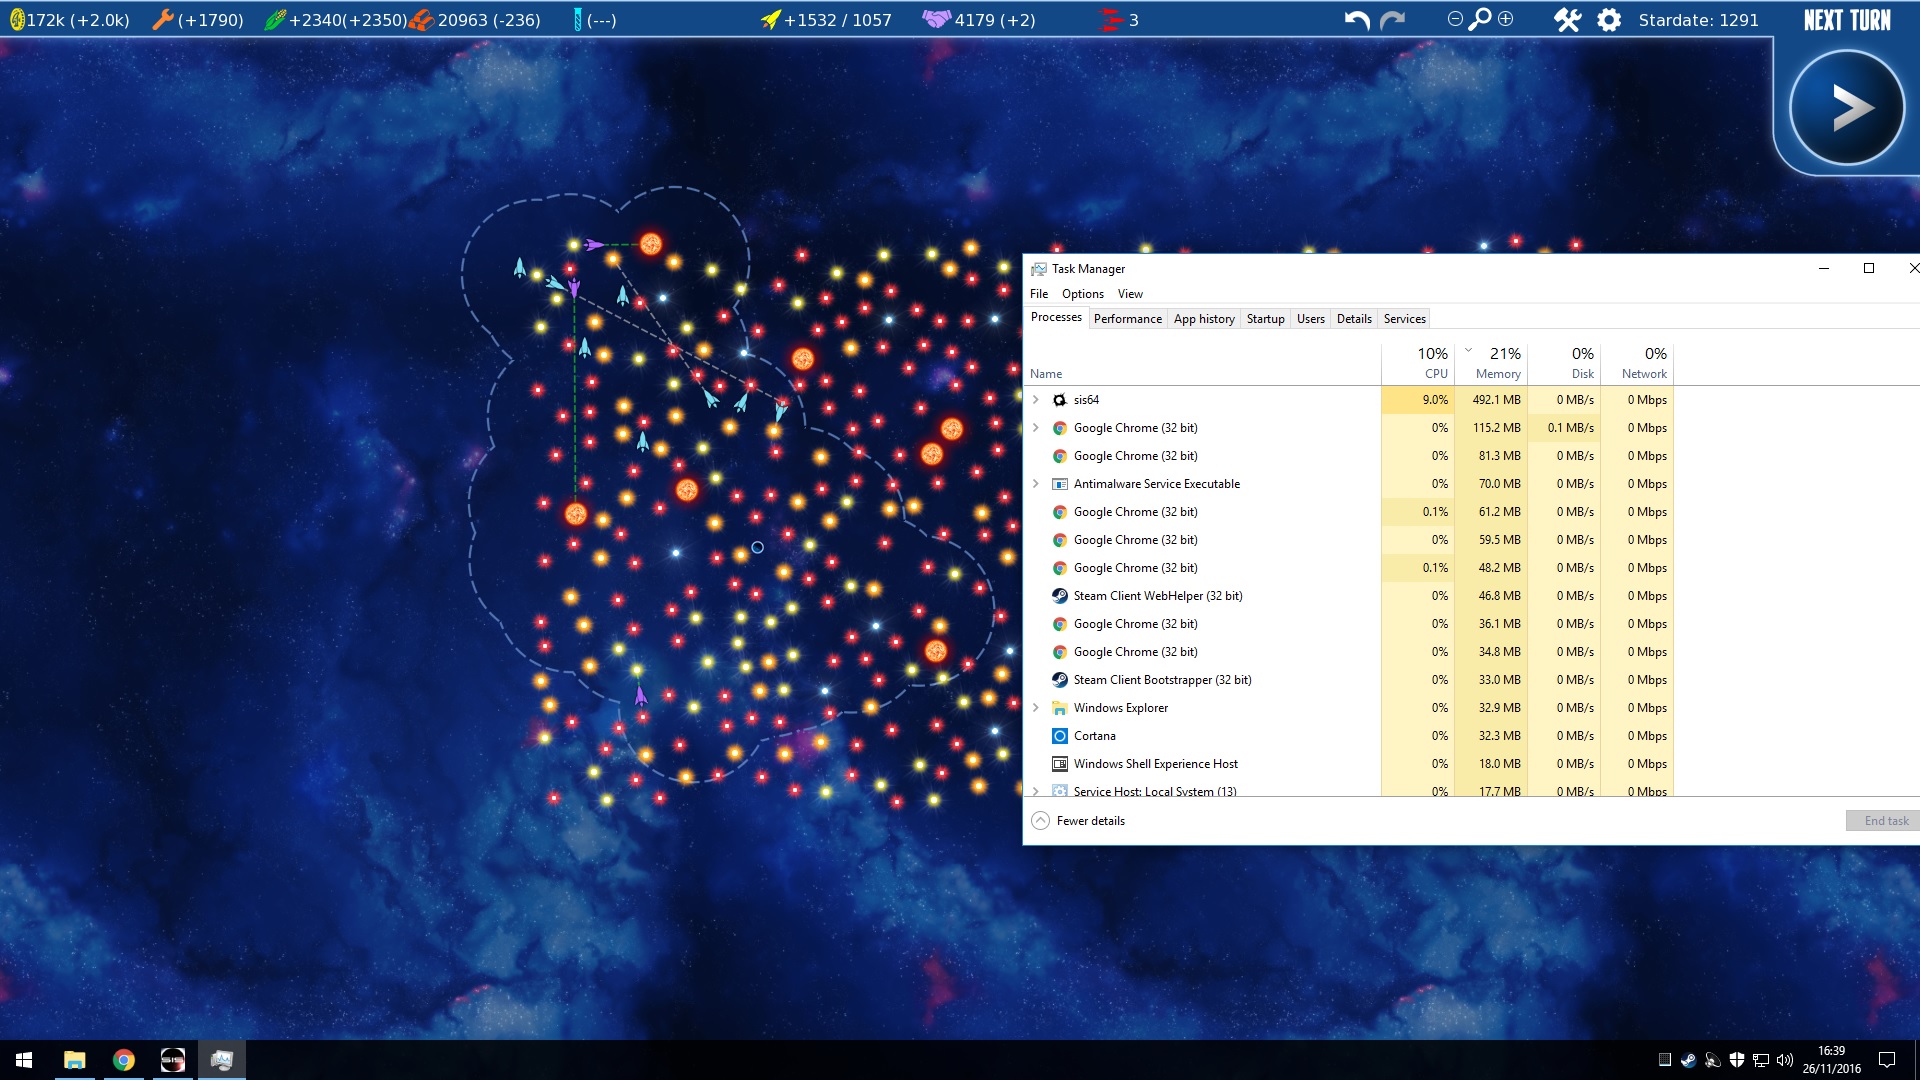This screenshot has height=1080, width=1920.
Task: Select the purple ship at bottom of territory
Action: point(641,695)
